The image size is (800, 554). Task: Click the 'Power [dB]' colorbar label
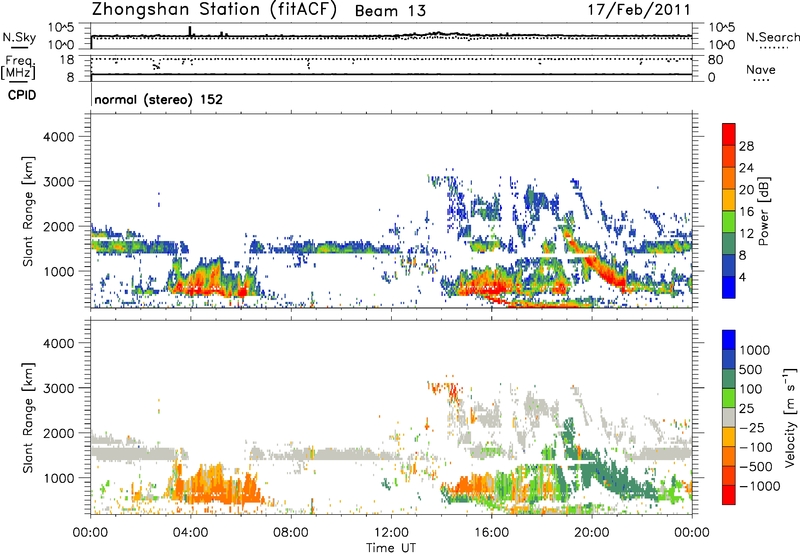(763, 211)
